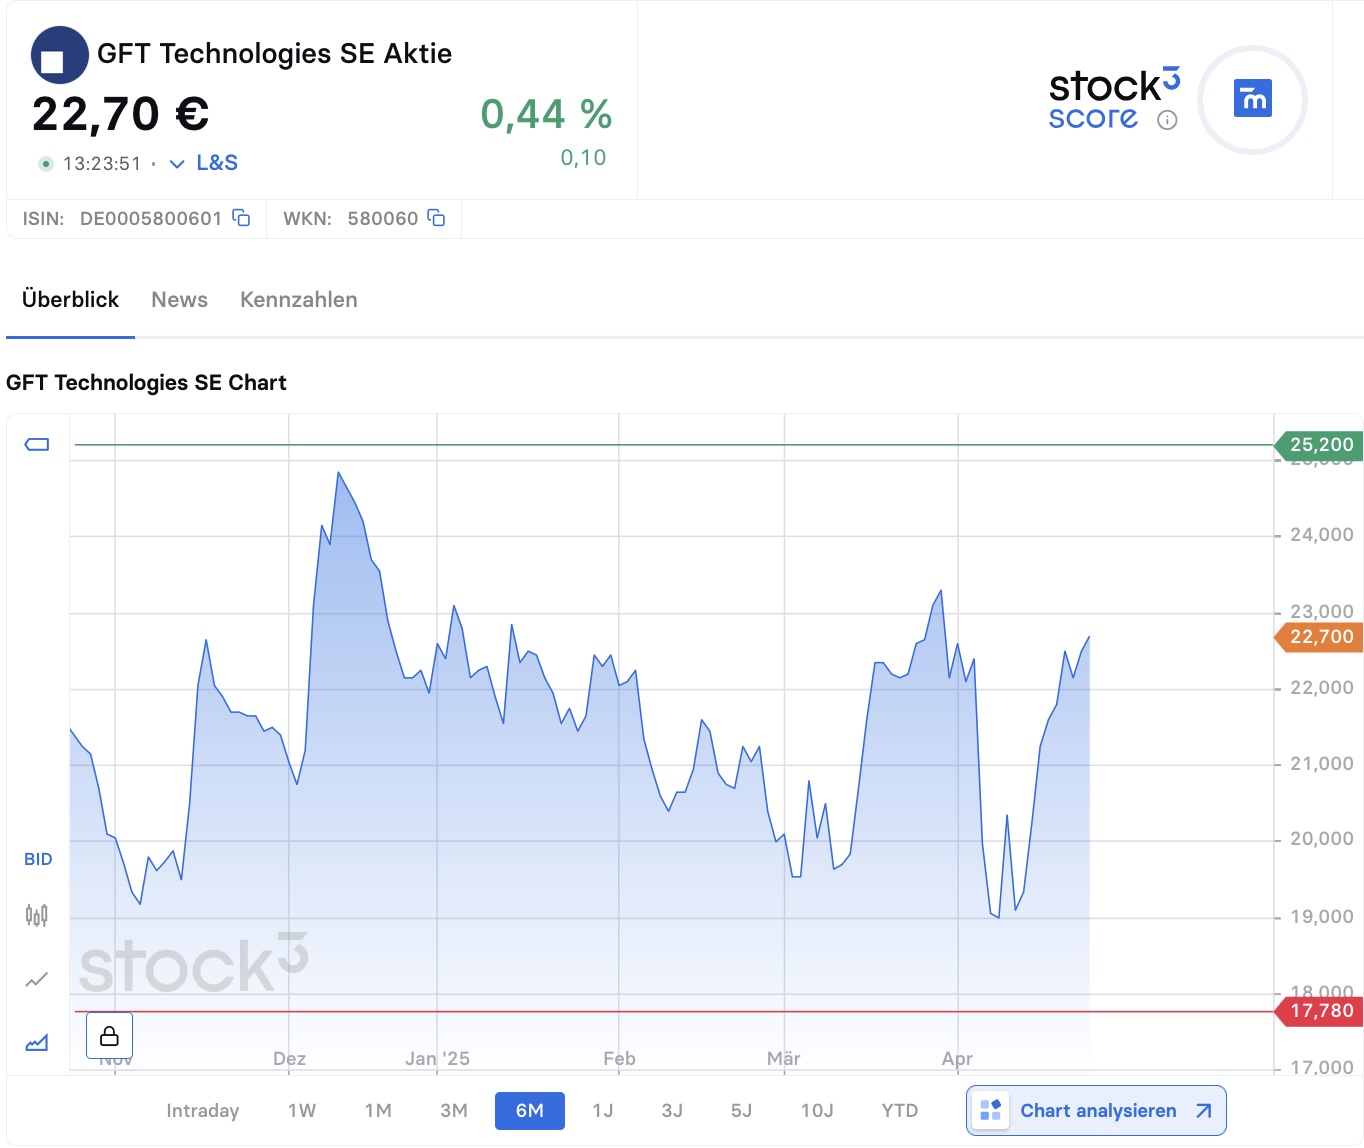Open the News tab
The height and width of the screenshot is (1148, 1364).
[180, 300]
